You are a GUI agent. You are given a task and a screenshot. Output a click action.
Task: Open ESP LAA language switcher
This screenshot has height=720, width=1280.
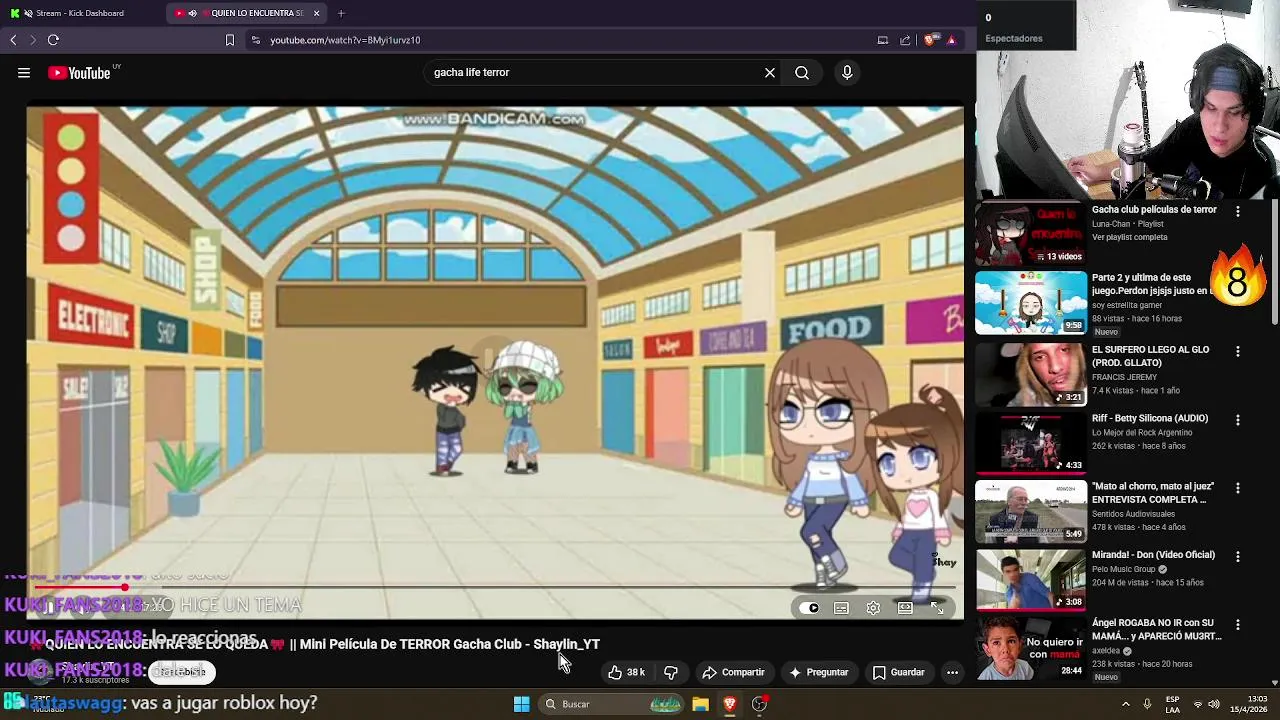tap(1173, 704)
